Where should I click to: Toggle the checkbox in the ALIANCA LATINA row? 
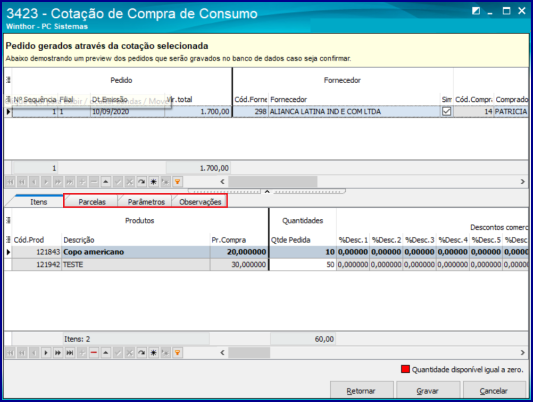point(446,111)
